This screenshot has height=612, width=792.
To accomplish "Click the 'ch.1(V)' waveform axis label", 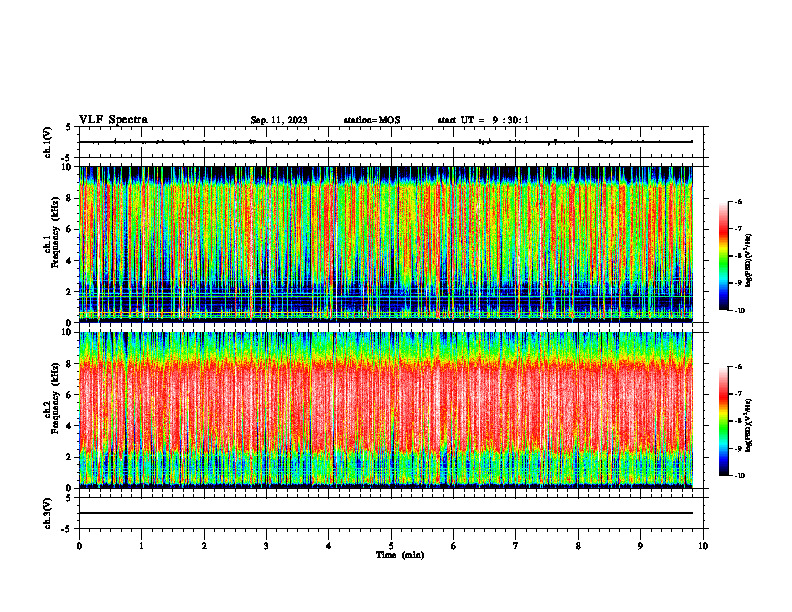I will point(48,142).
